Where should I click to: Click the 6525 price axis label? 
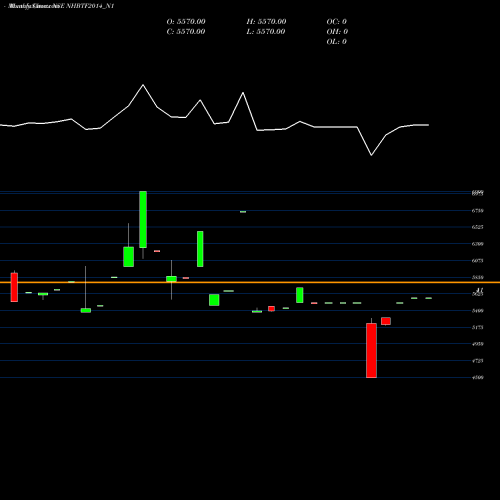tap(477, 227)
